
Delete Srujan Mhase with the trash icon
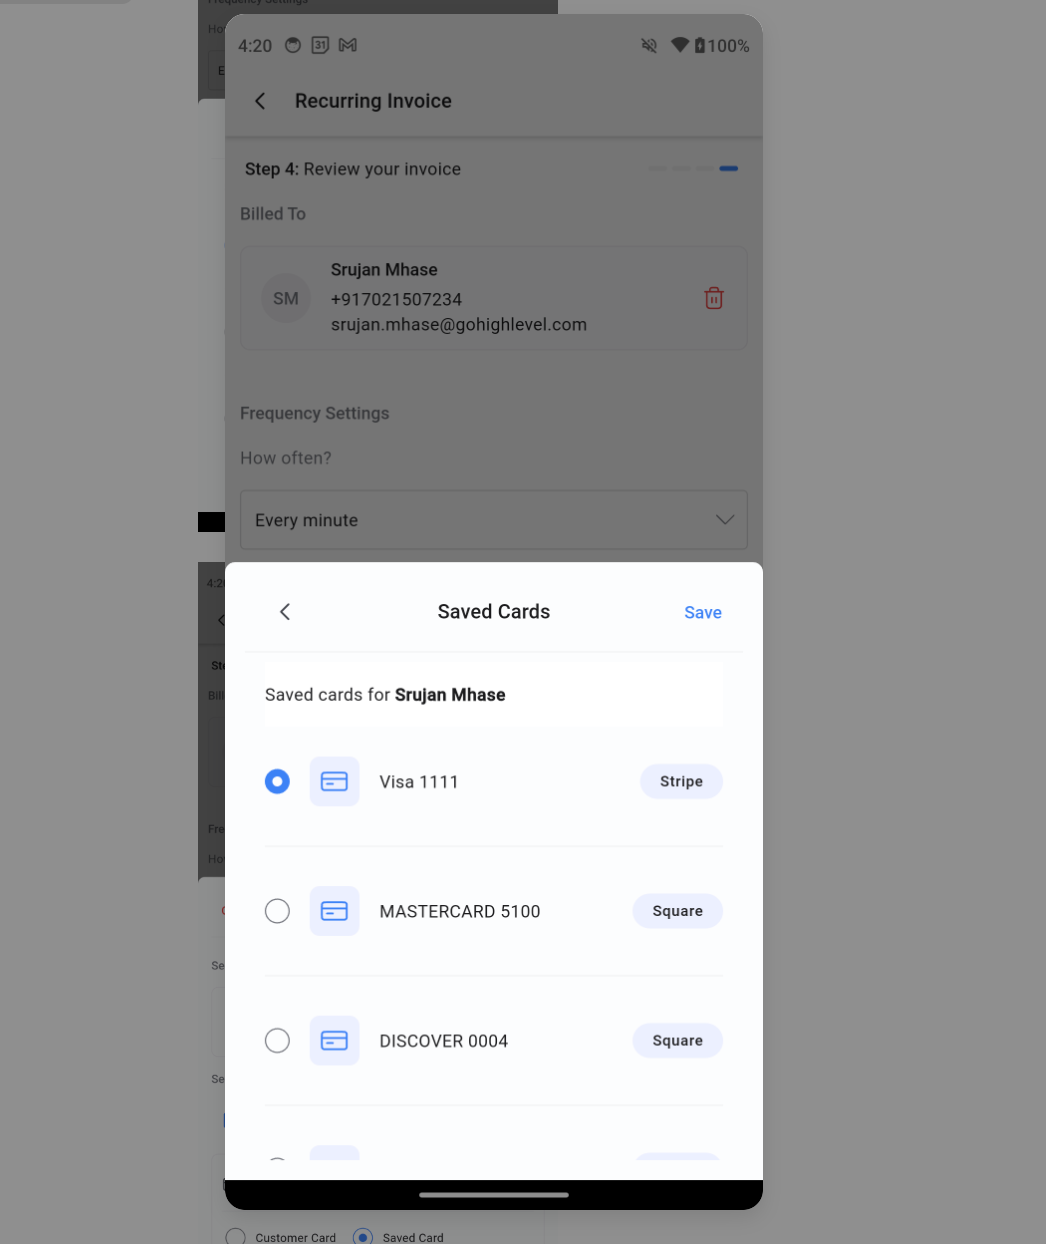[x=714, y=298]
